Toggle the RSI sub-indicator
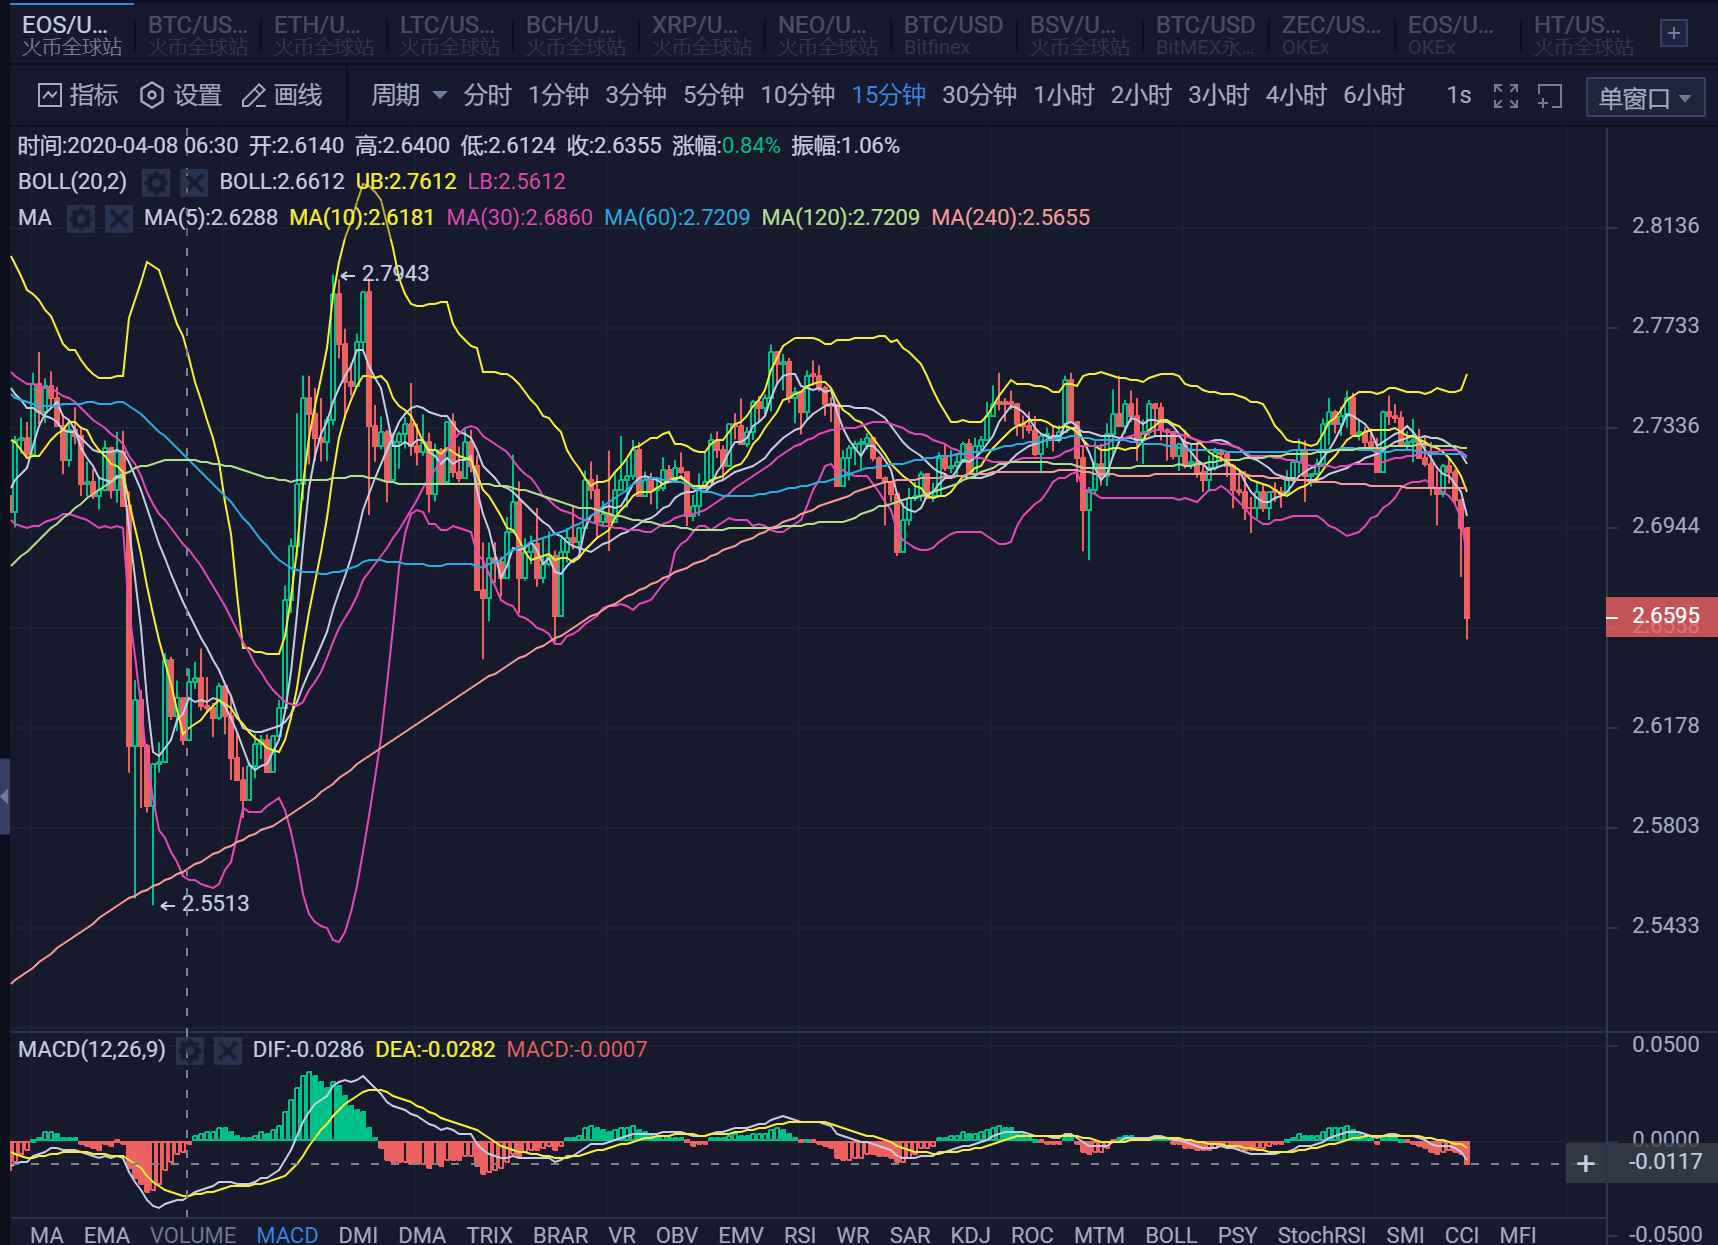This screenshot has height=1245, width=1718. (x=799, y=1234)
